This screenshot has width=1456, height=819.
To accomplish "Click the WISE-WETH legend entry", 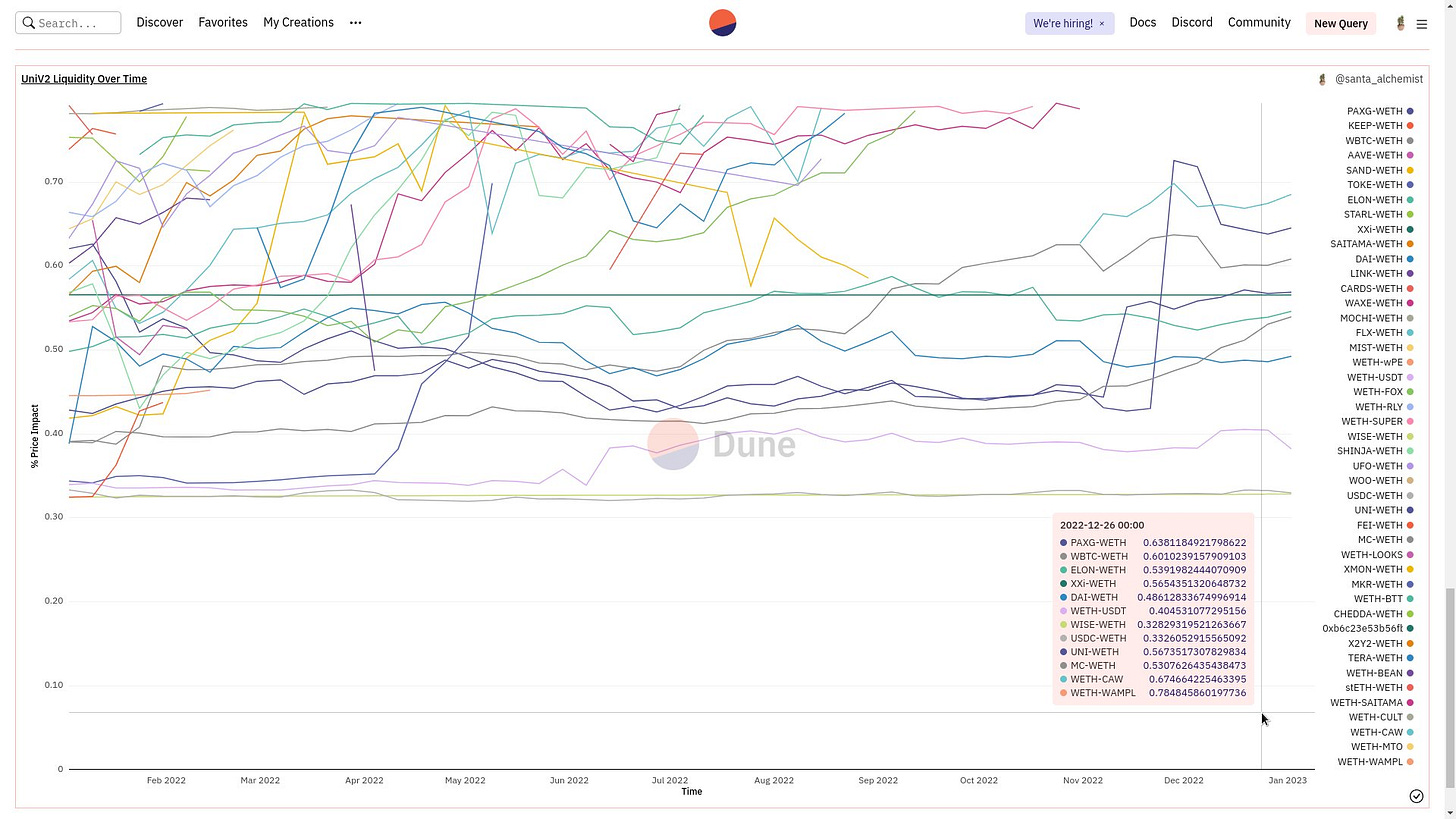I will (x=1380, y=436).
